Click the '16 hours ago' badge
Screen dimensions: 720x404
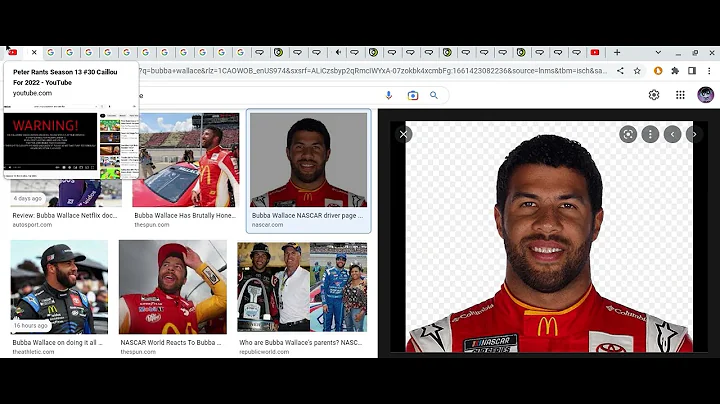click(30, 325)
